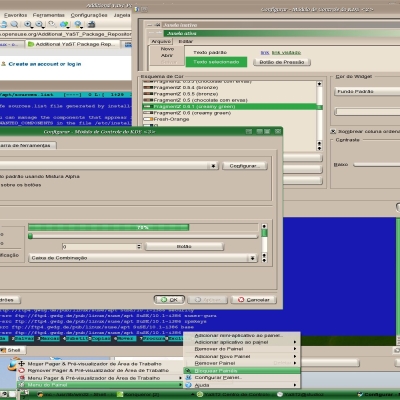This screenshot has width=400, height=400.
Task: Click Create an account or log in link
Action: pyautogui.click(x=45, y=64)
